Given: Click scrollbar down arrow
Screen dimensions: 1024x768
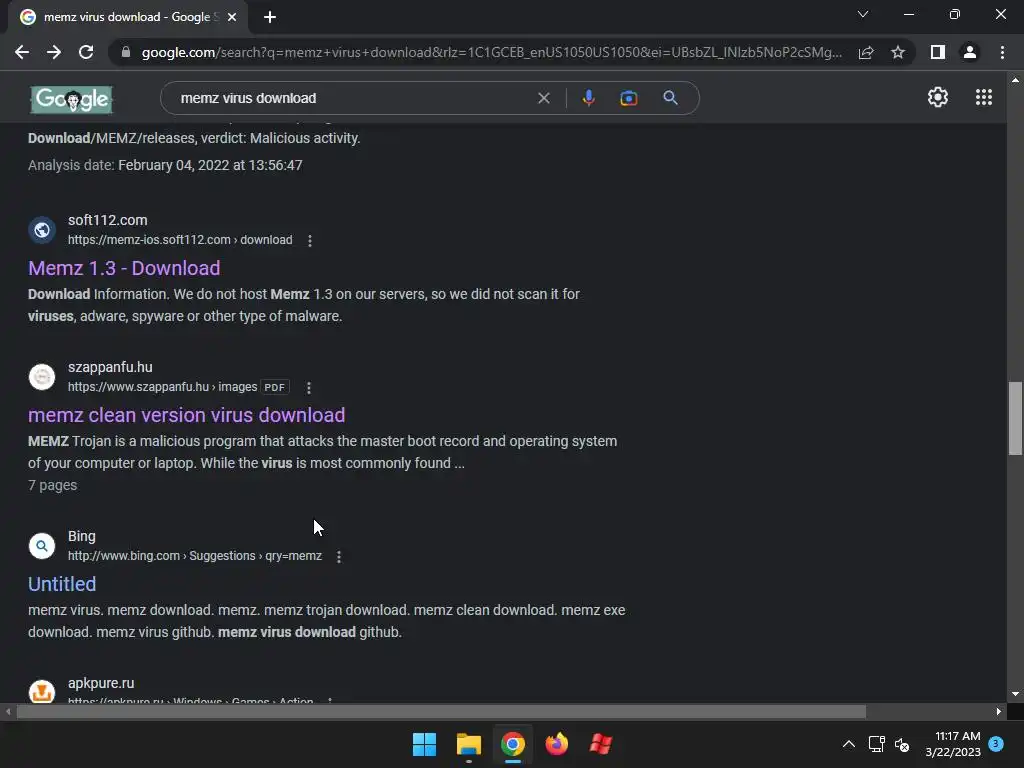Looking at the screenshot, I should coord(1015,694).
